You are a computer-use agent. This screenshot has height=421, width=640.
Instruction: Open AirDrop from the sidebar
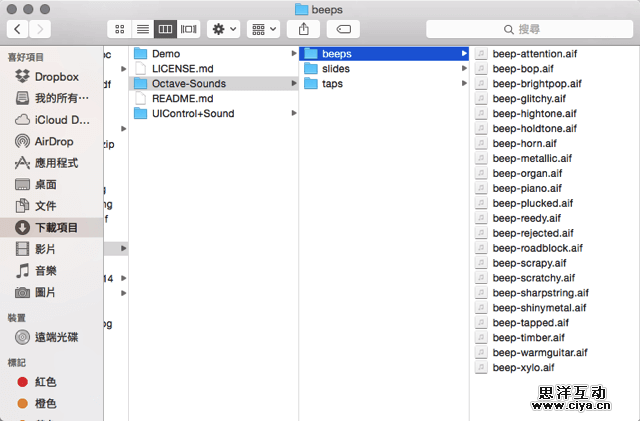click(54, 141)
